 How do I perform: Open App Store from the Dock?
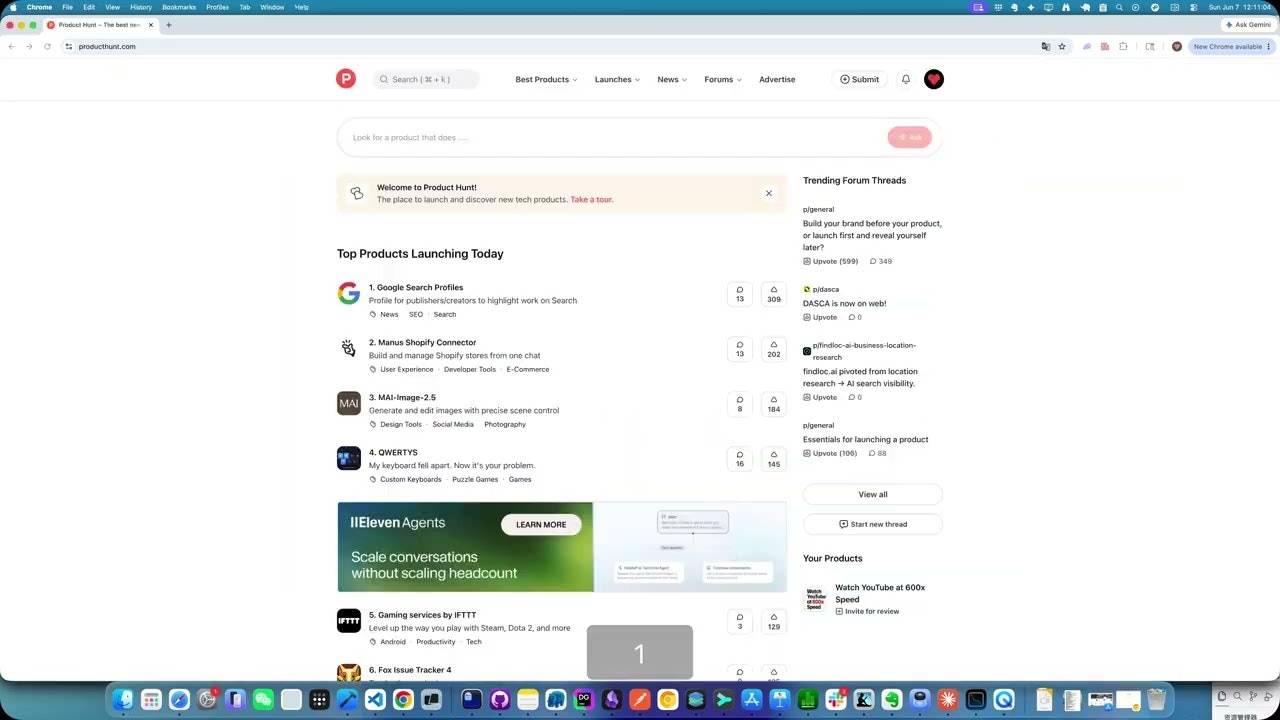click(752, 700)
